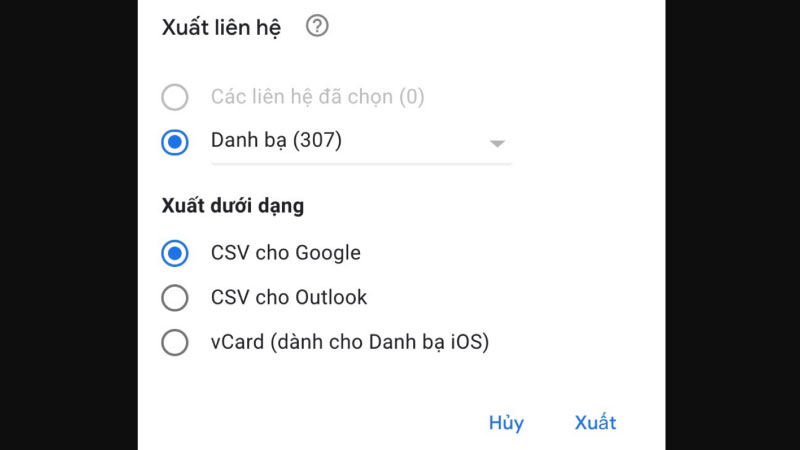
Task: Pick the vCard radio circle option
Action: coord(174,342)
